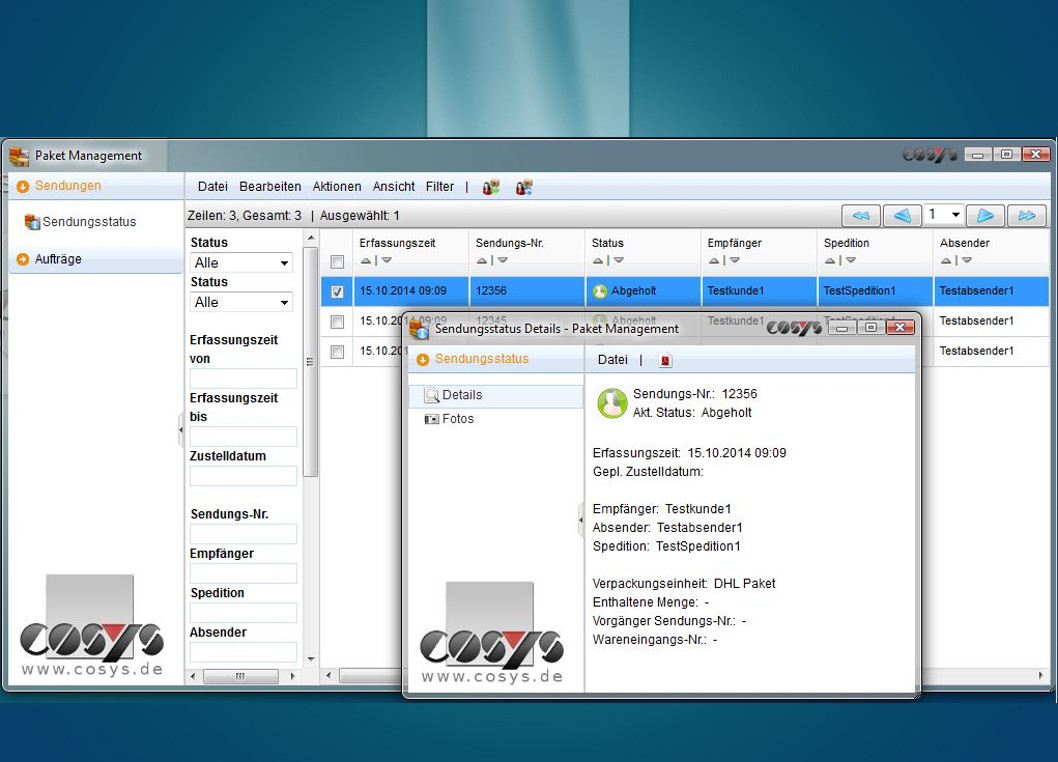Sort Sendungs-Nr. column descending
This screenshot has width=1058, height=762.
tap(503, 261)
